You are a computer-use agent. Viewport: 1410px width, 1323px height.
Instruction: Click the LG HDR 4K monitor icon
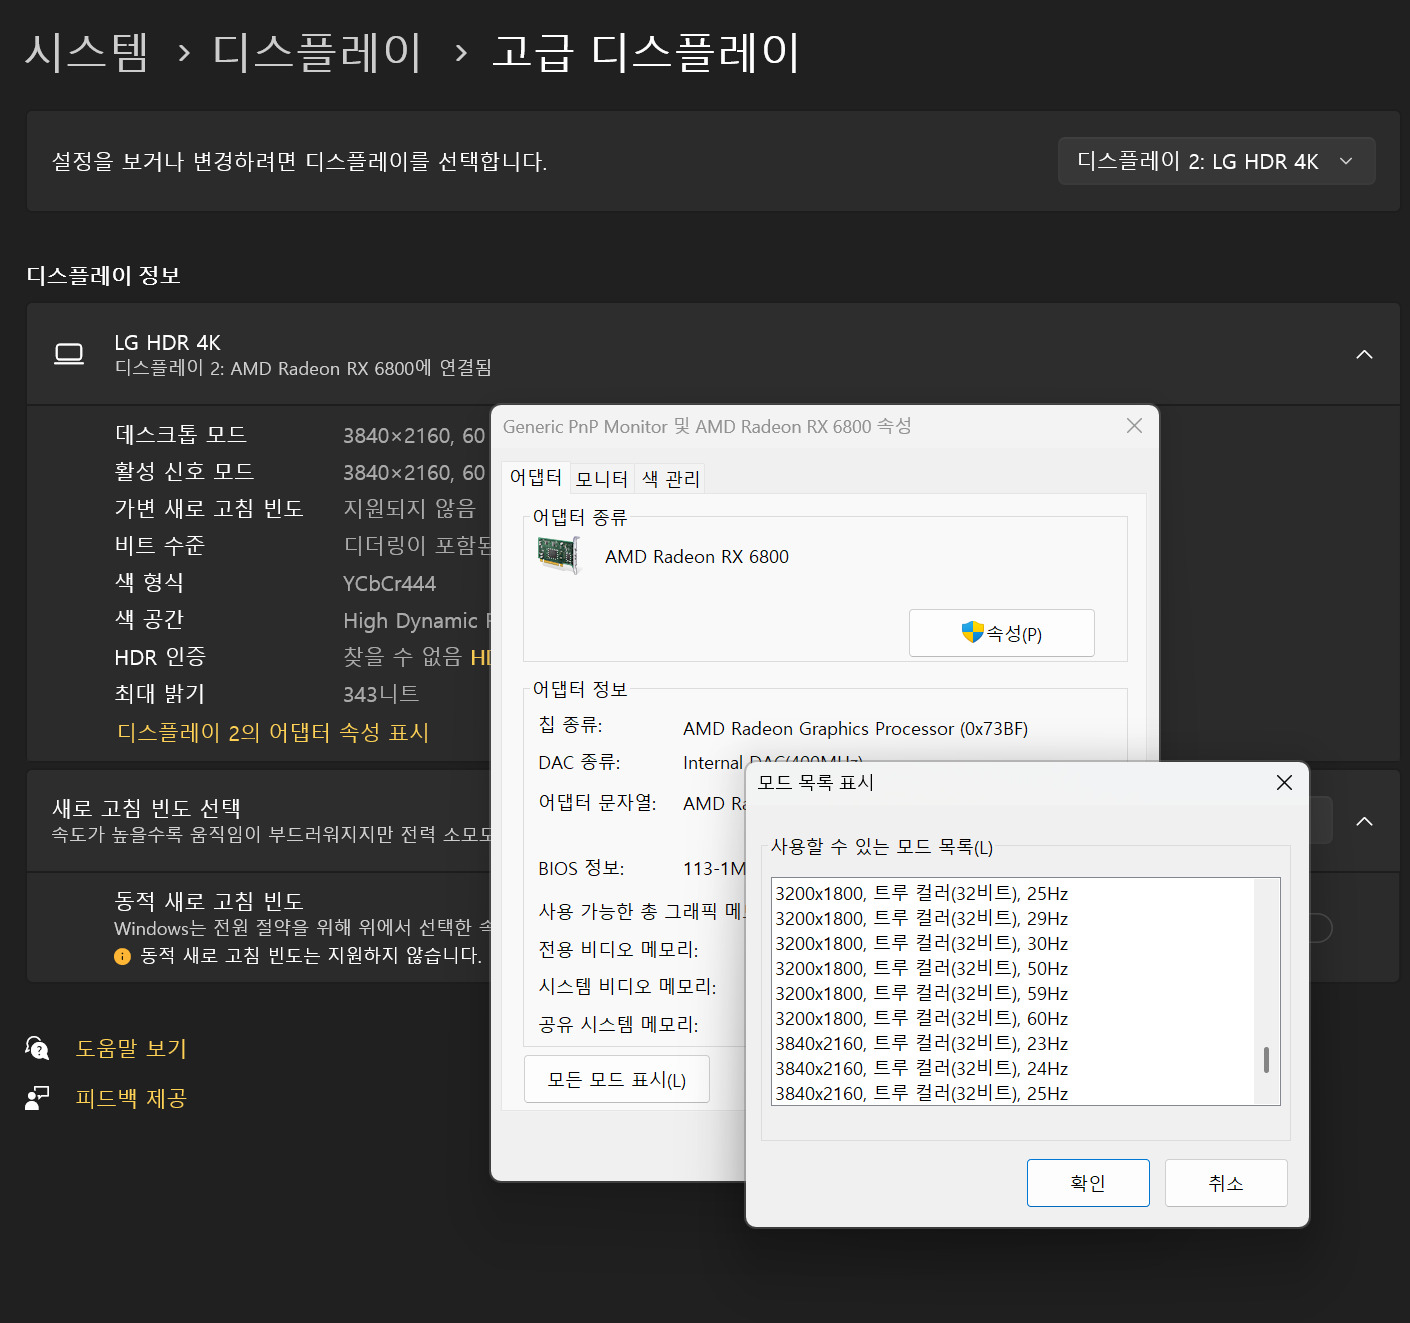(69, 354)
